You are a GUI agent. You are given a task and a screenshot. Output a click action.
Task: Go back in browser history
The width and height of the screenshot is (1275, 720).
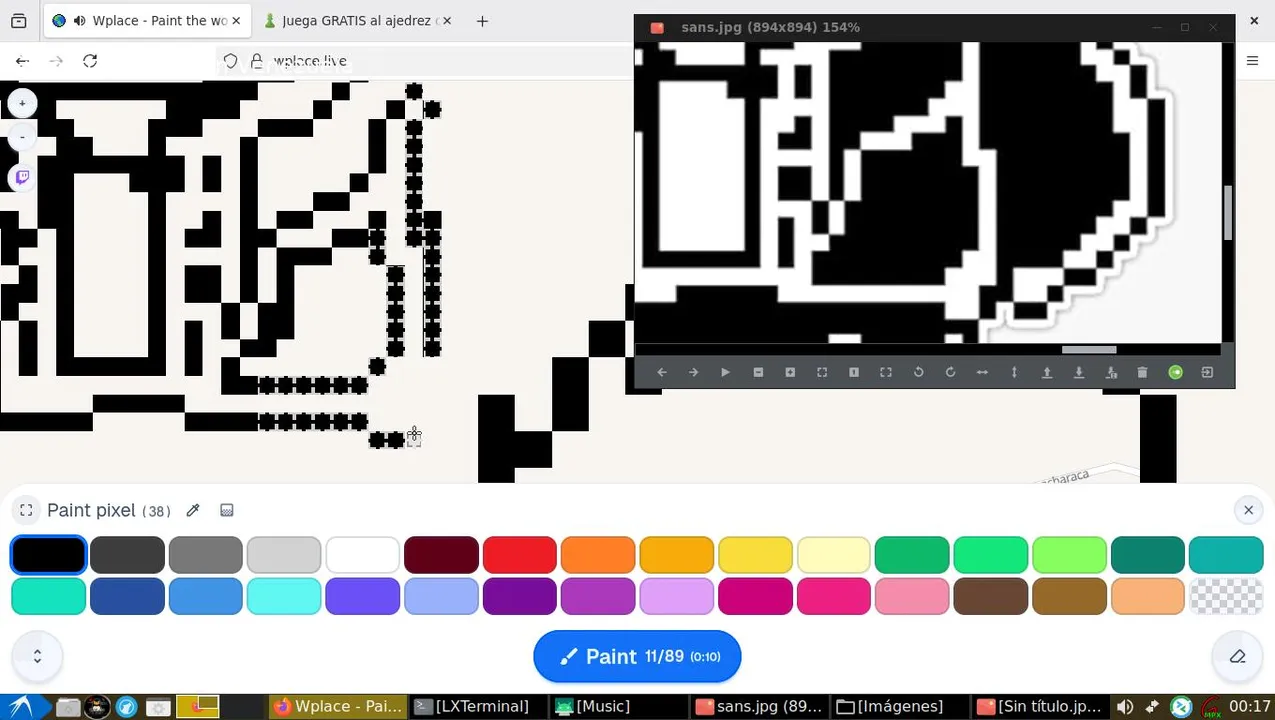[x=22, y=61]
